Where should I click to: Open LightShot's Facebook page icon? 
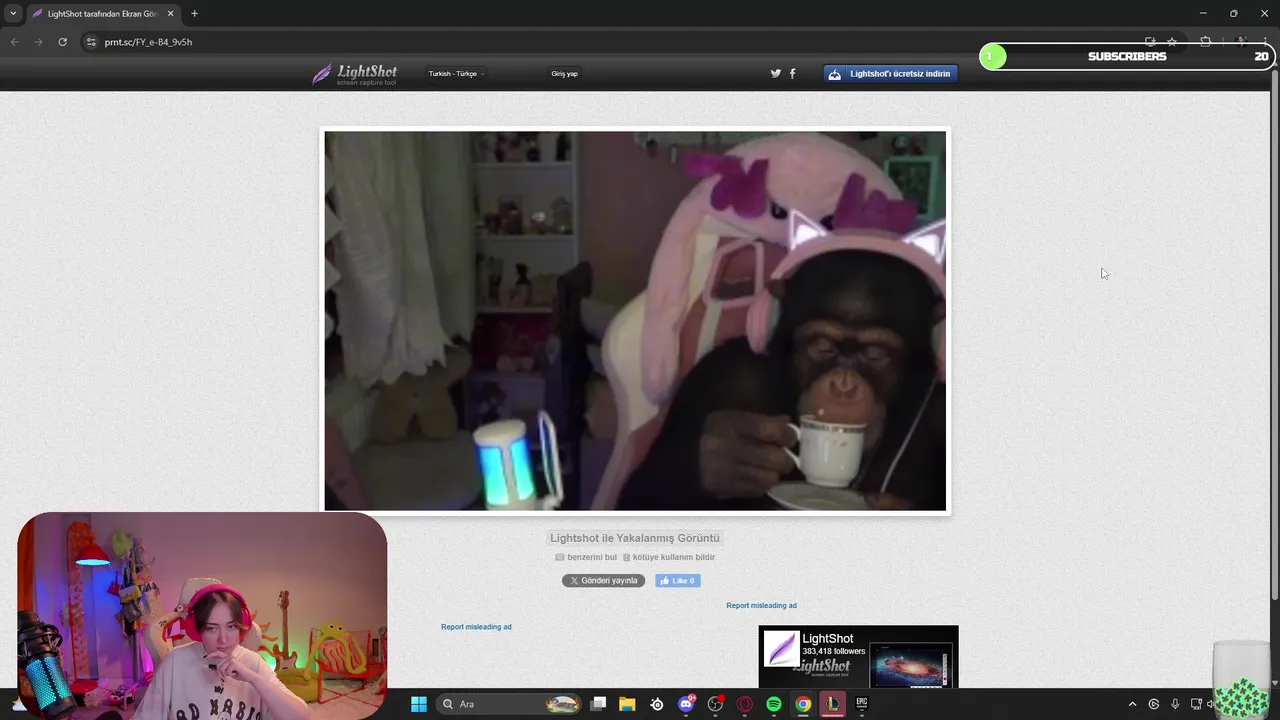click(x=793, y=73)
